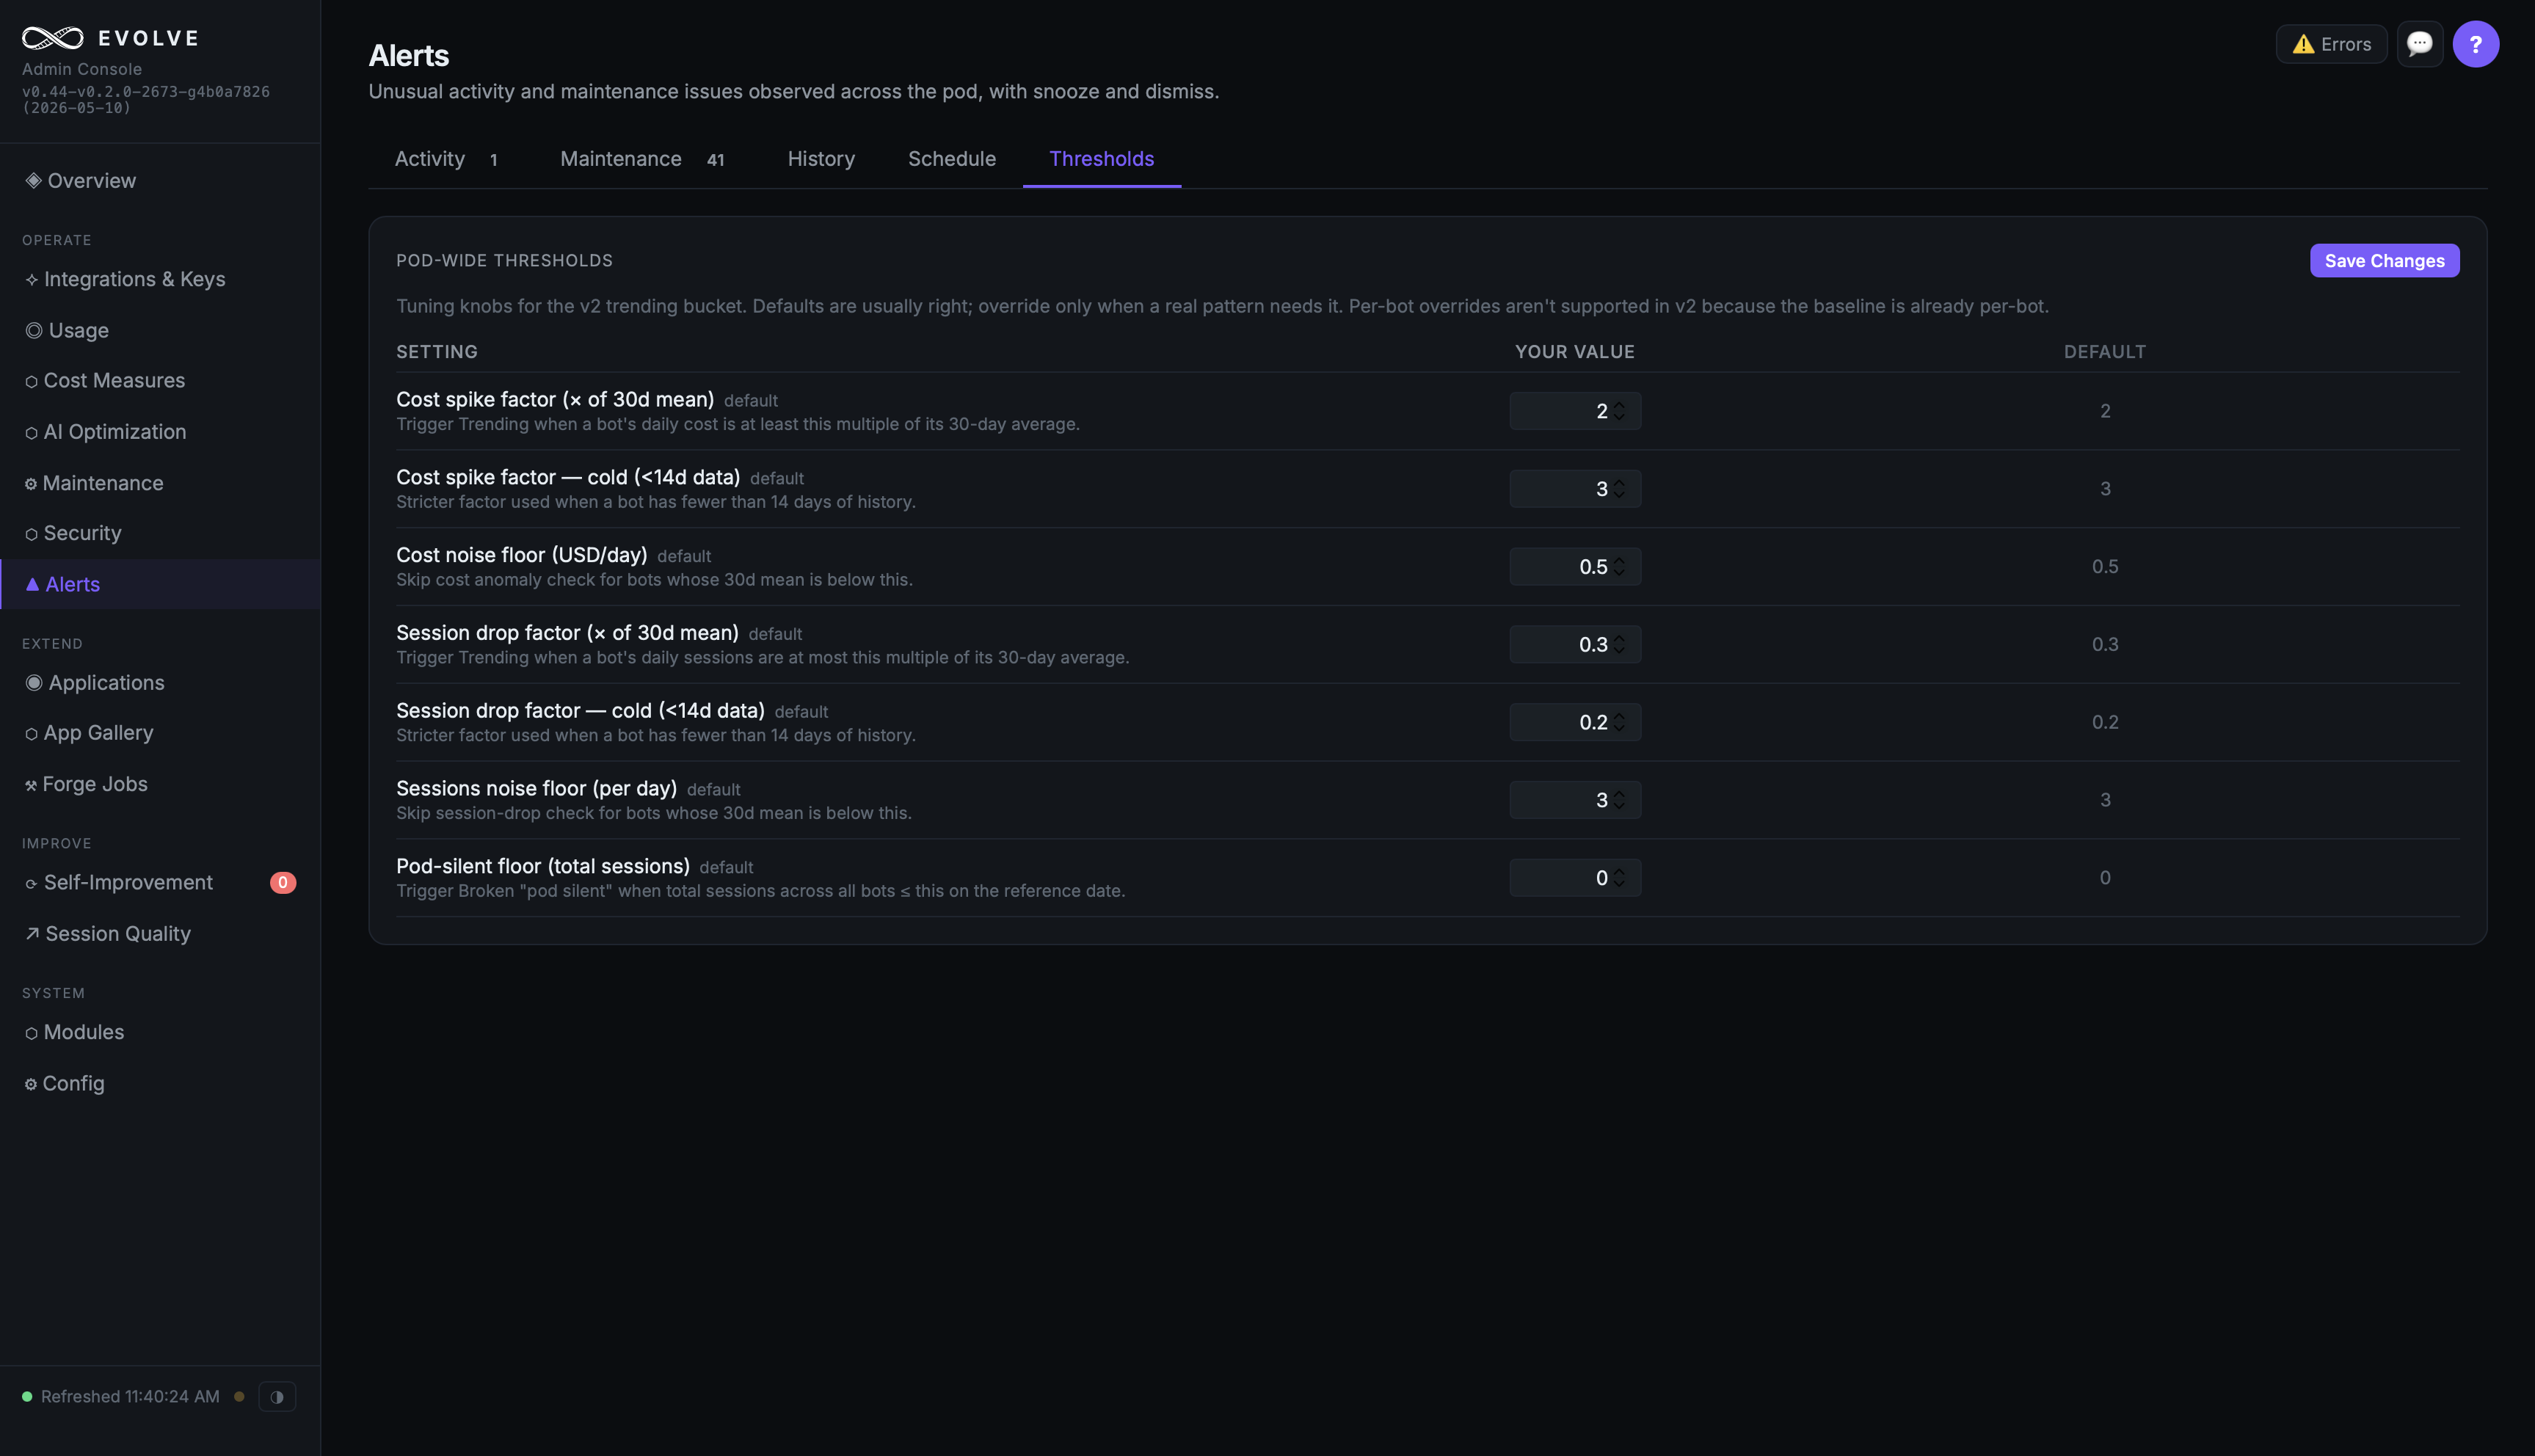This screenshot has width=2535, height=1456.
Task: Click the Session drop factor 30d field 0.3
Action: click(x=1575, y=645)
